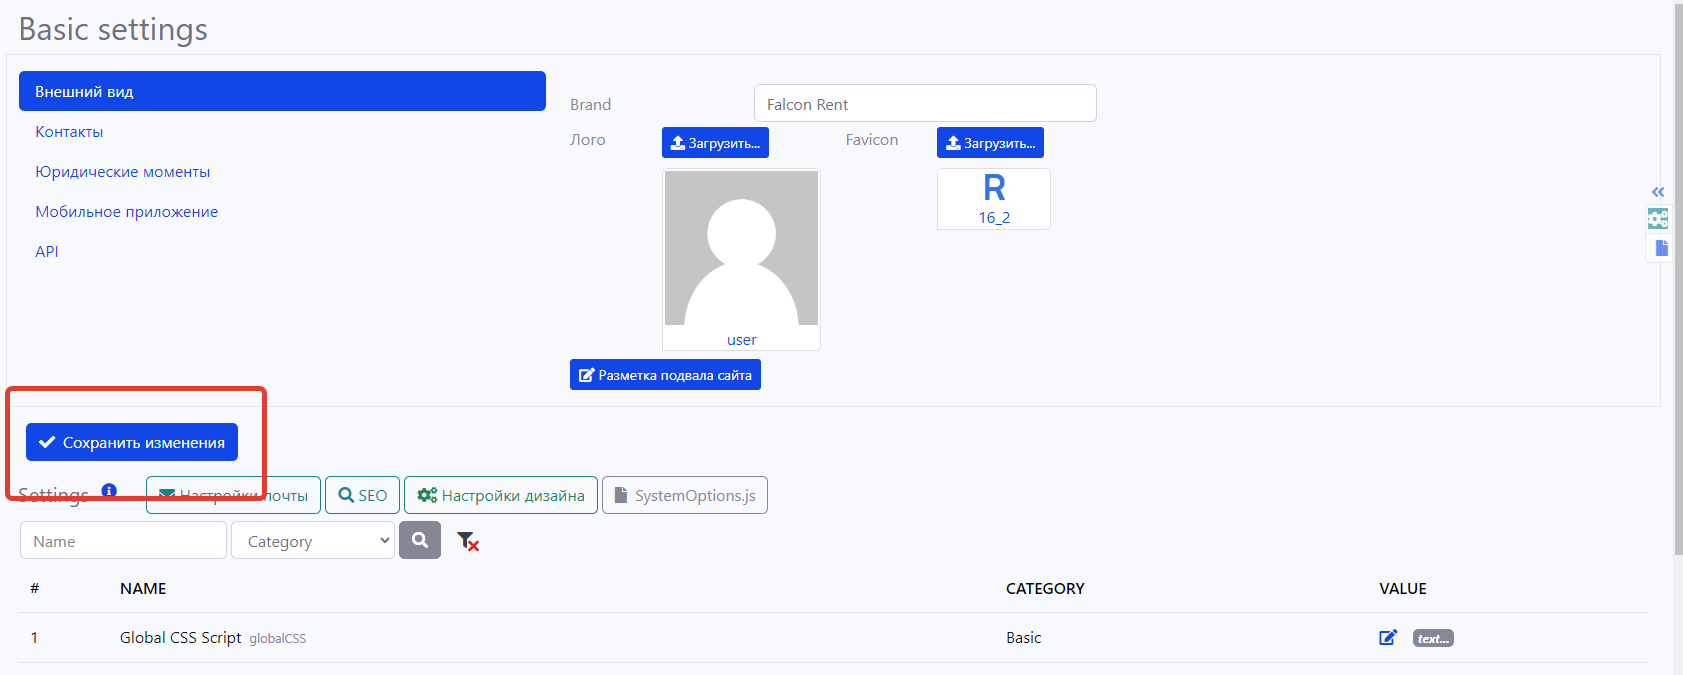This screenshot has height=675, width=1683.
Task: Open the gears icon in right sidebar
Action: point(1658,219)
